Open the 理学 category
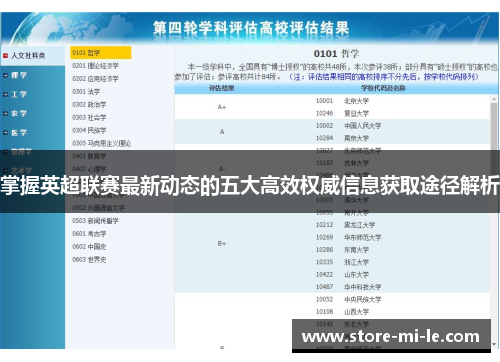The height and width of the screenshot is (362, 500). (x=19, y=75)
